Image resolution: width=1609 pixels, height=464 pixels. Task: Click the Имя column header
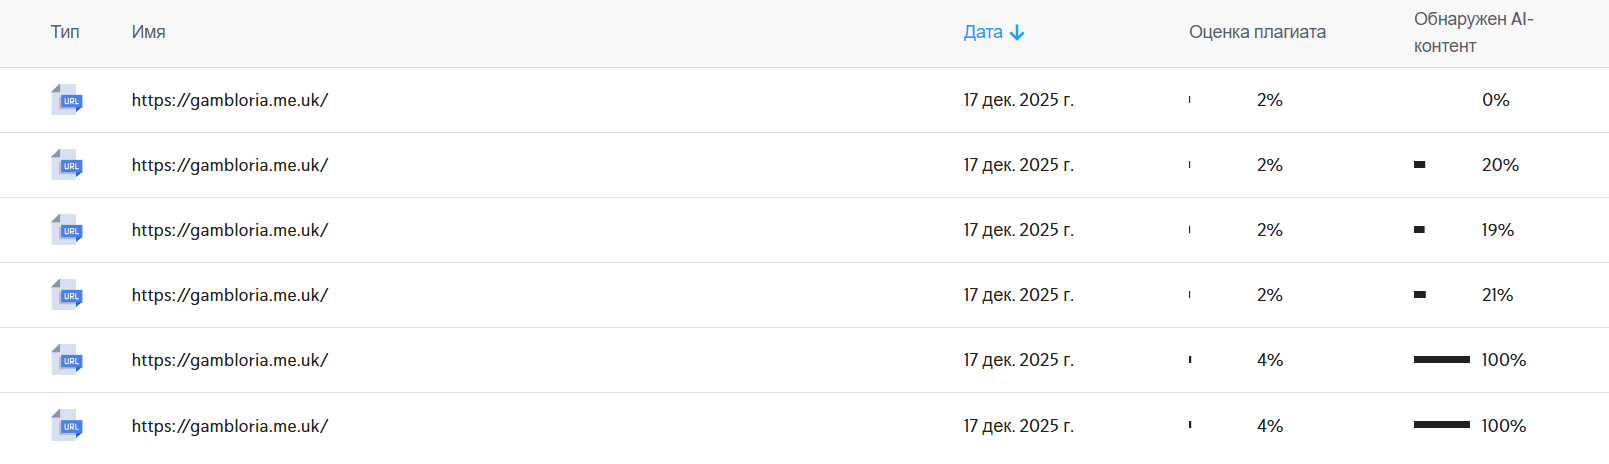point(148,32)
